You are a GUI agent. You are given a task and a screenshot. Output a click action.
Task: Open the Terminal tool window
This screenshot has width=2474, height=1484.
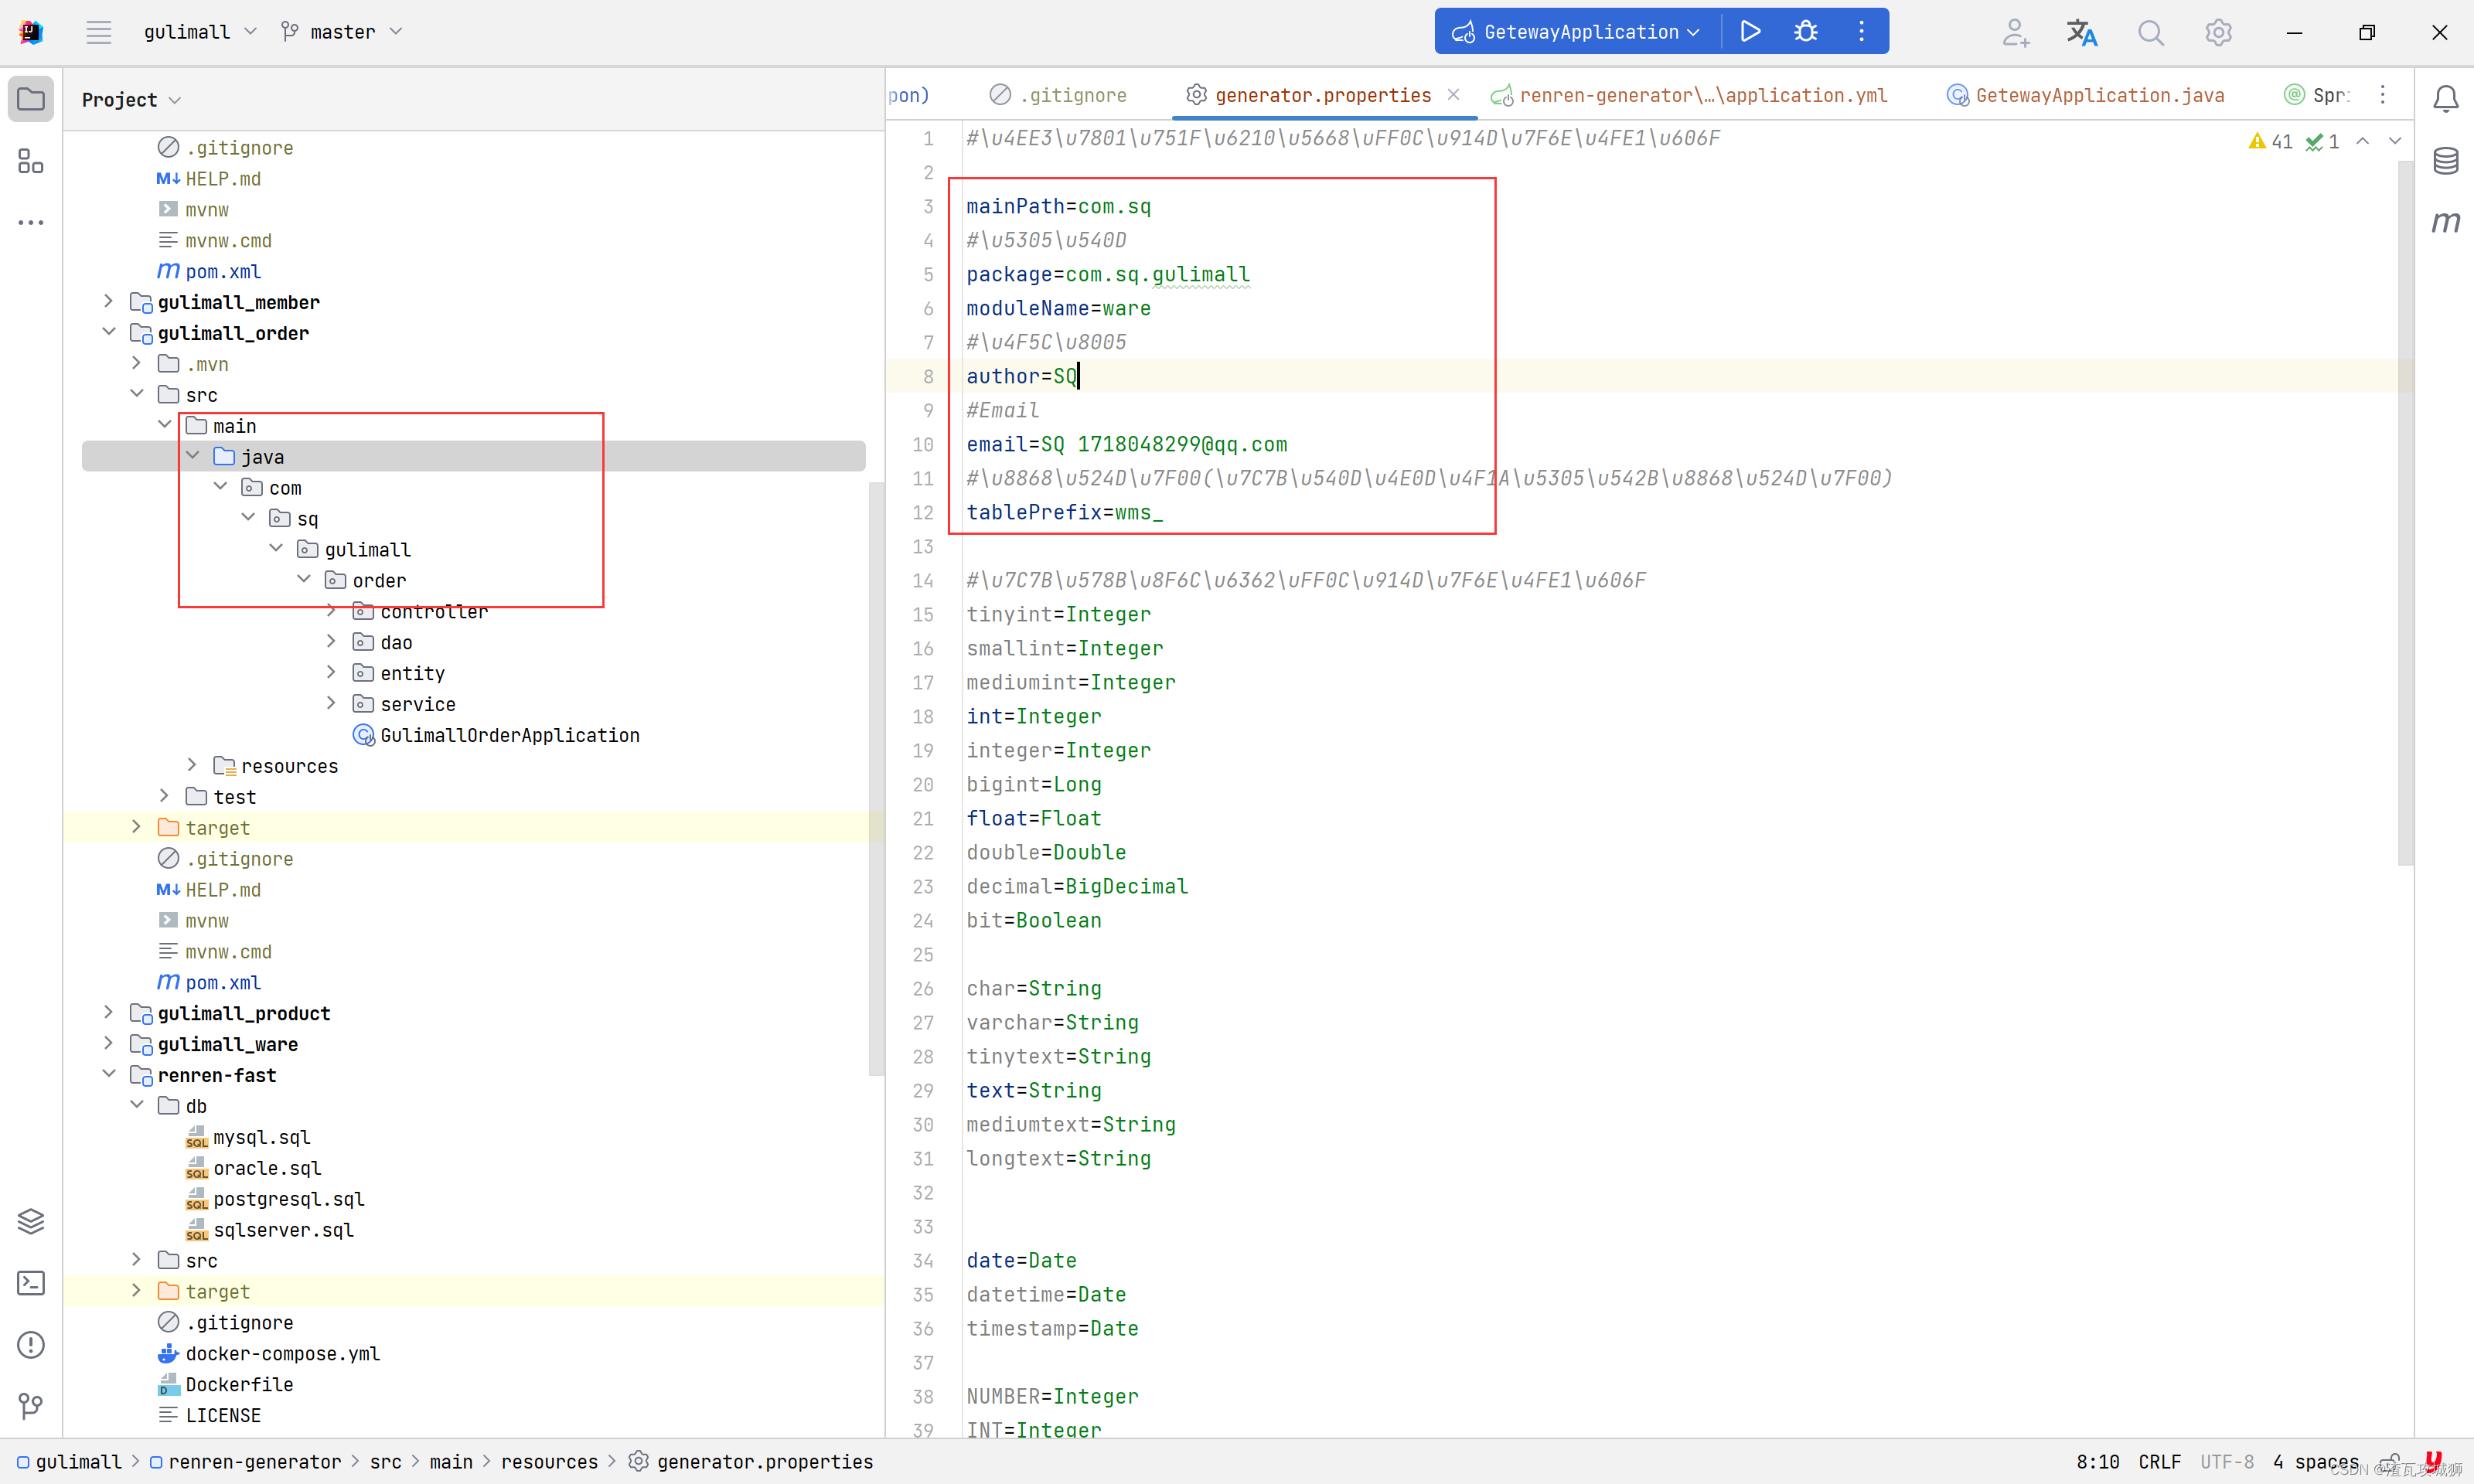tap(31, 1283)
